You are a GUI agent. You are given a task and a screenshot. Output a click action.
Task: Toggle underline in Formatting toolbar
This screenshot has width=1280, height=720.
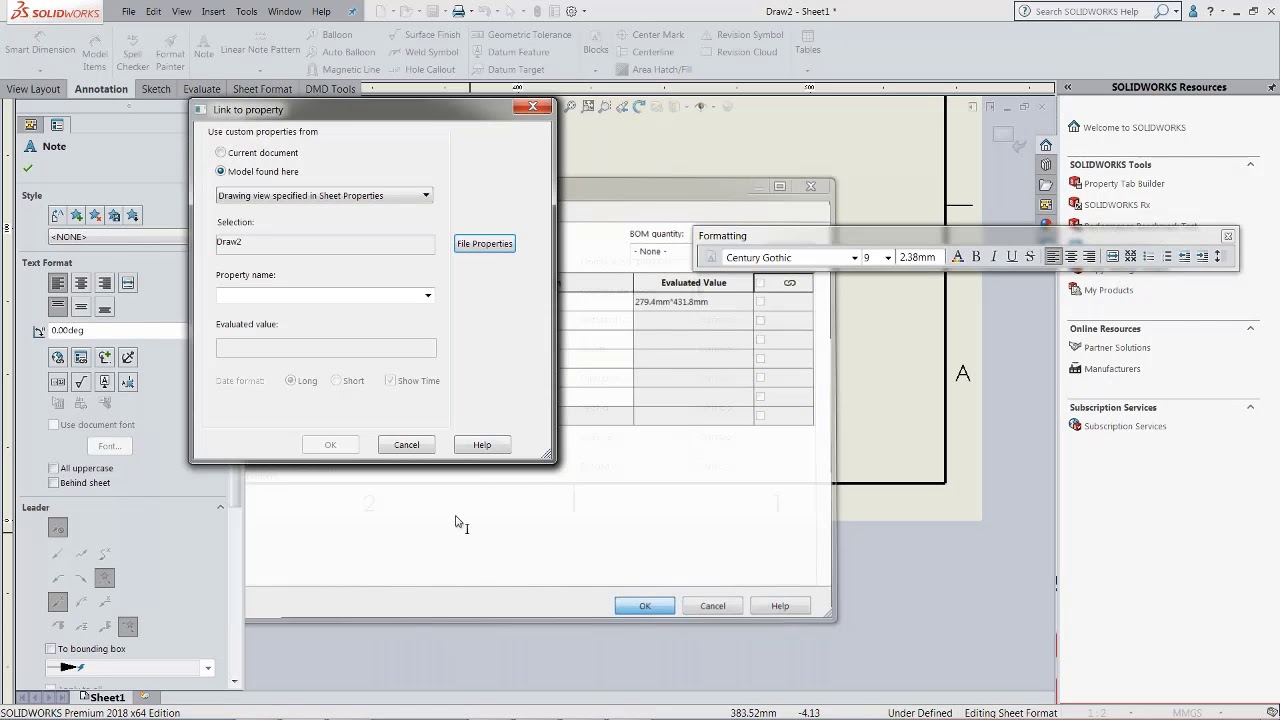tap(1012, 257)
